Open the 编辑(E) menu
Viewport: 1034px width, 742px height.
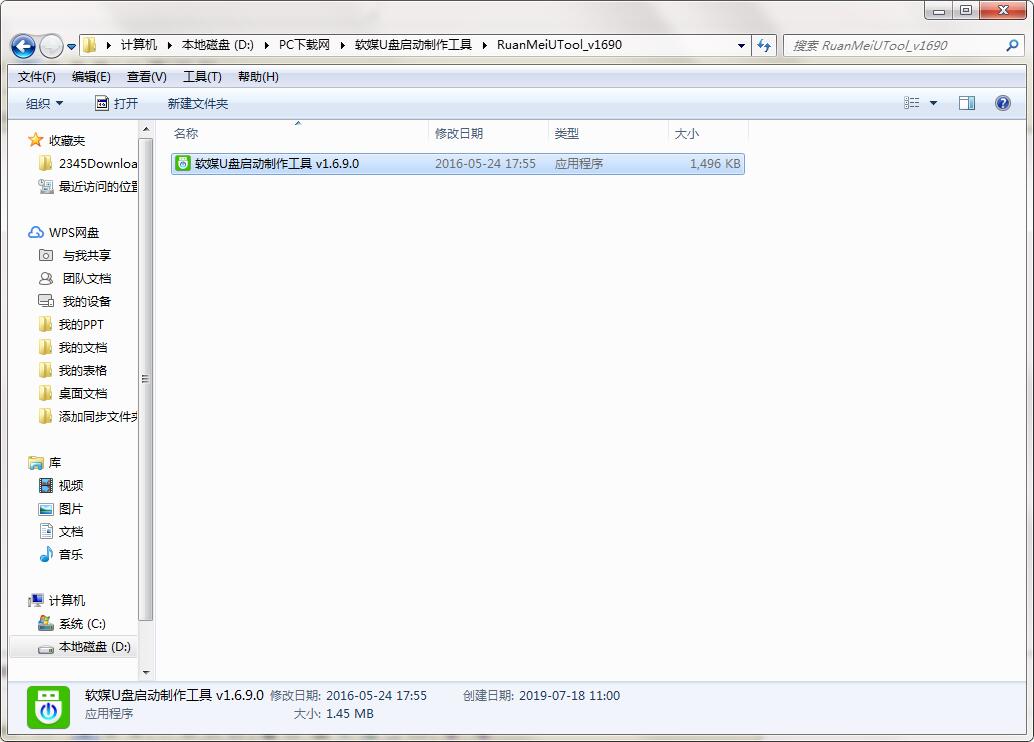pyautogui.click(x=91, y=77)
